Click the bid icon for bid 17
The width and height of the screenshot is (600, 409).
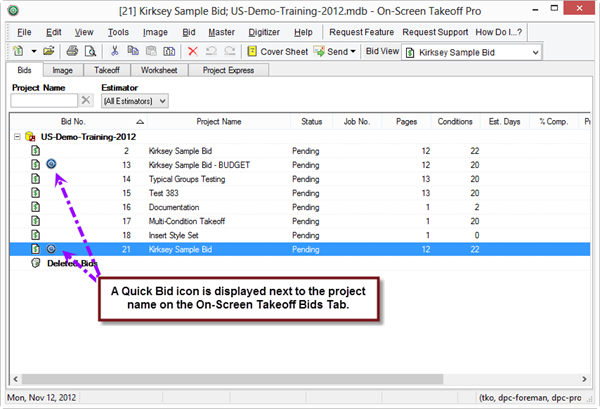pyautogui.click(x=36, y=221)
